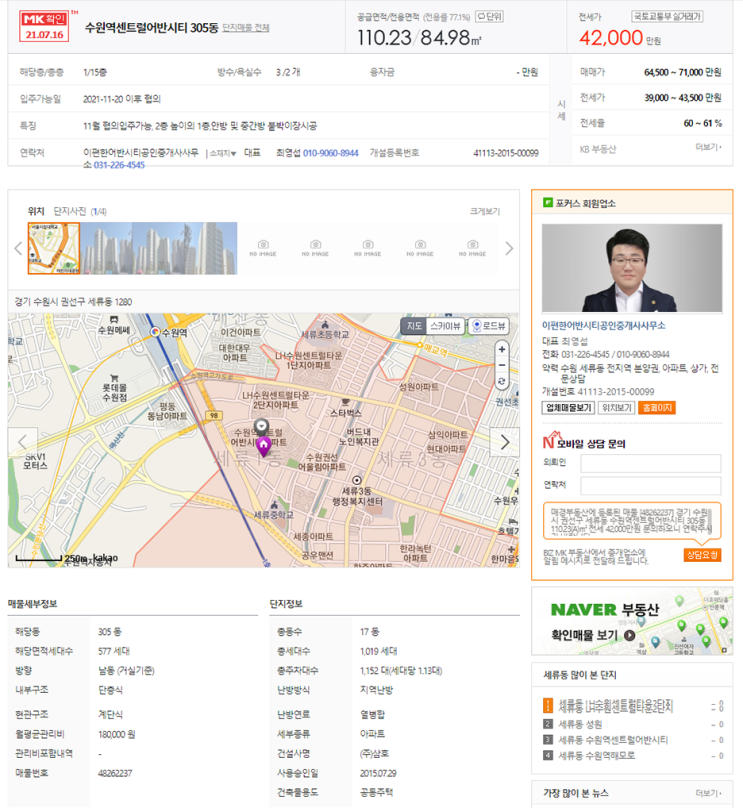Open NAVER 부동산 확인매물 보기 banner
This screenshot has height=808, width=743.
pyautogui.click(x=632, y=621)
